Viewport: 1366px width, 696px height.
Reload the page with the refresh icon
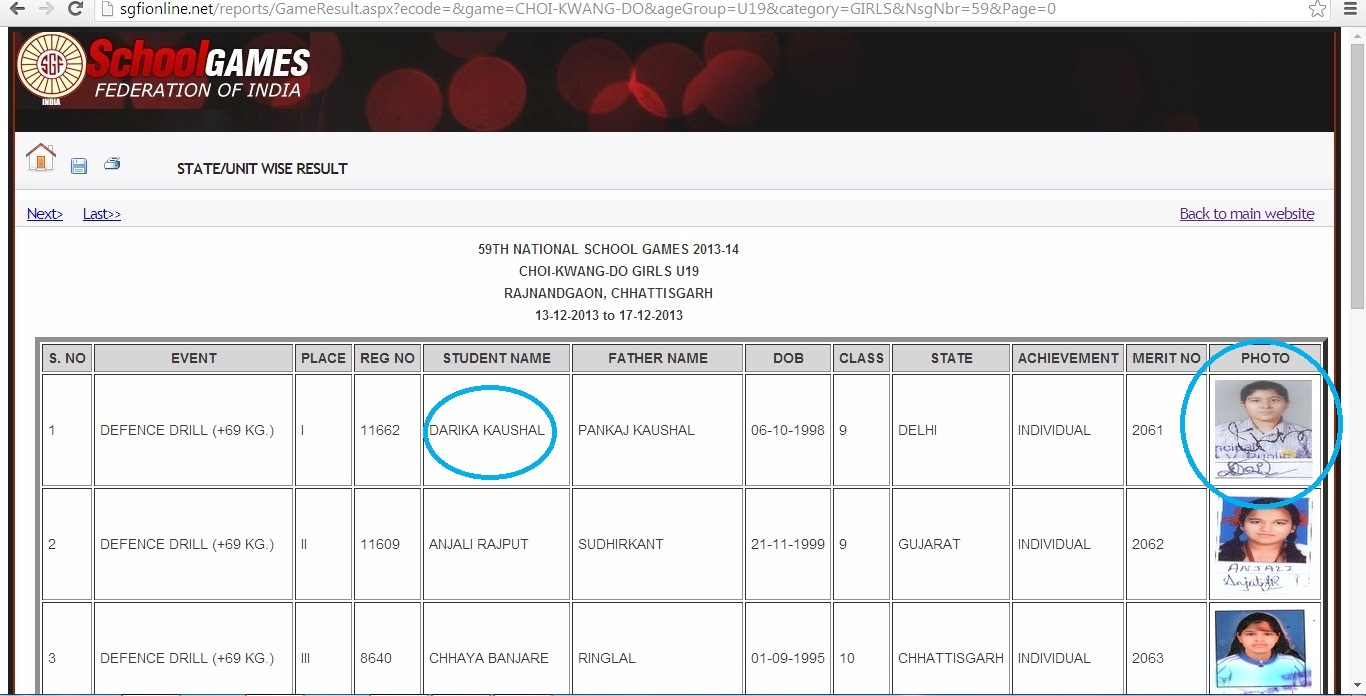(x=75, y=9)
